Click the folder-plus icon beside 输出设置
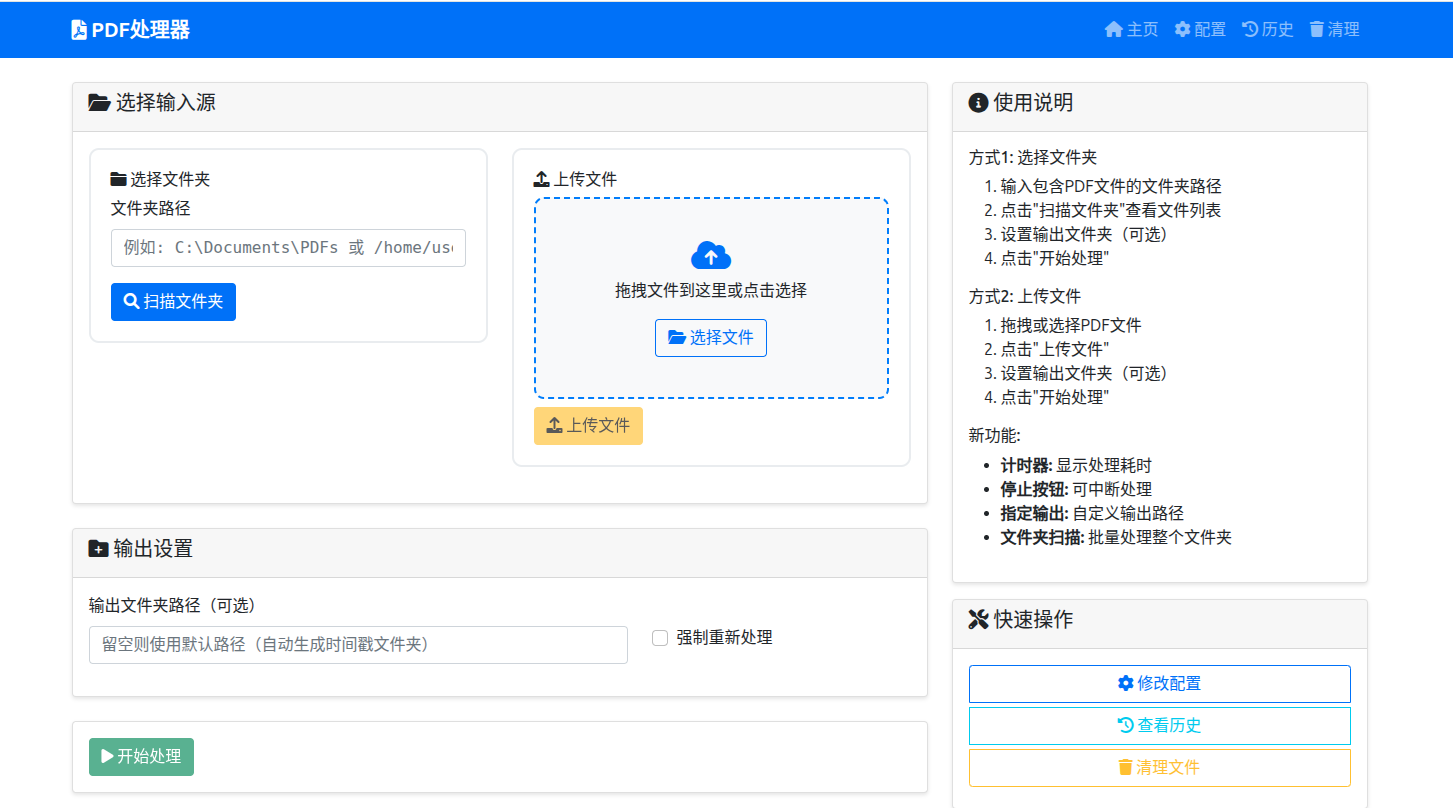The width and height of the screenshot is (1453, 808). click(x=98, y=549)
